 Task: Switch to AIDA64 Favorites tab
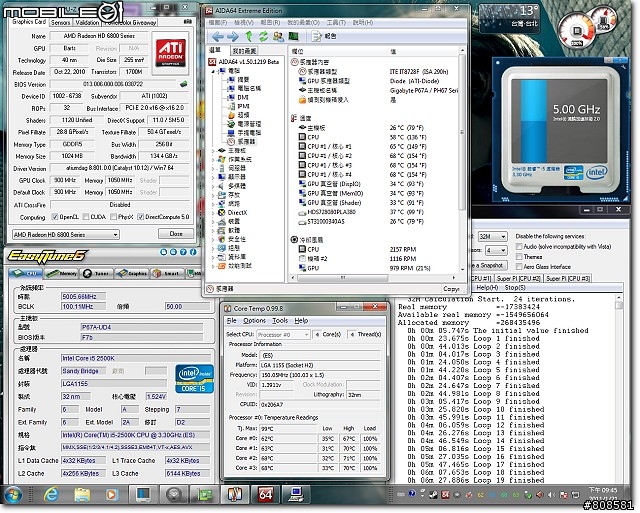point(244,51)
